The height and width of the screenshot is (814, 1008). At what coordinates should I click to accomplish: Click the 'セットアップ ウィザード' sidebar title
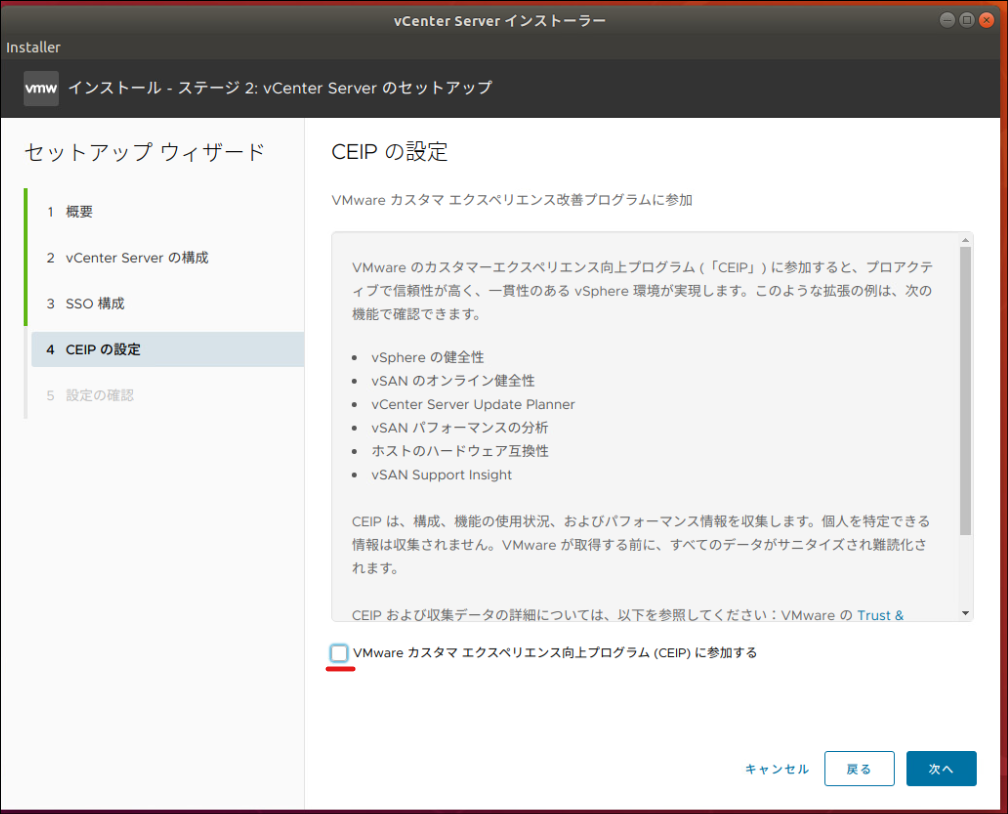coord(145,152)
